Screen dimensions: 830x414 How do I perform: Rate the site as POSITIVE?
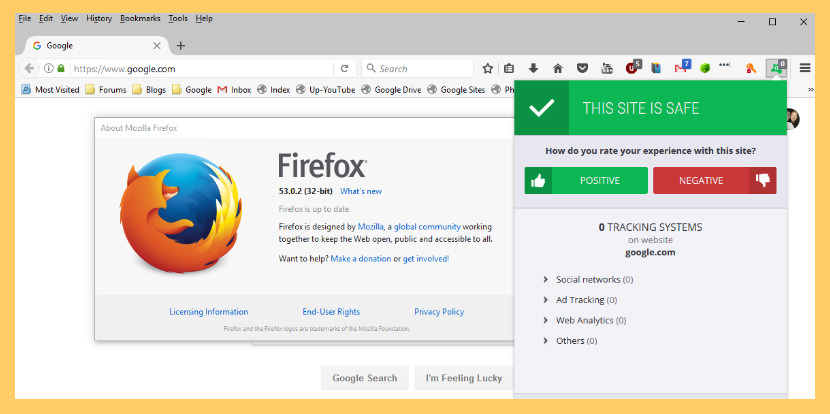tap(585, 181)
